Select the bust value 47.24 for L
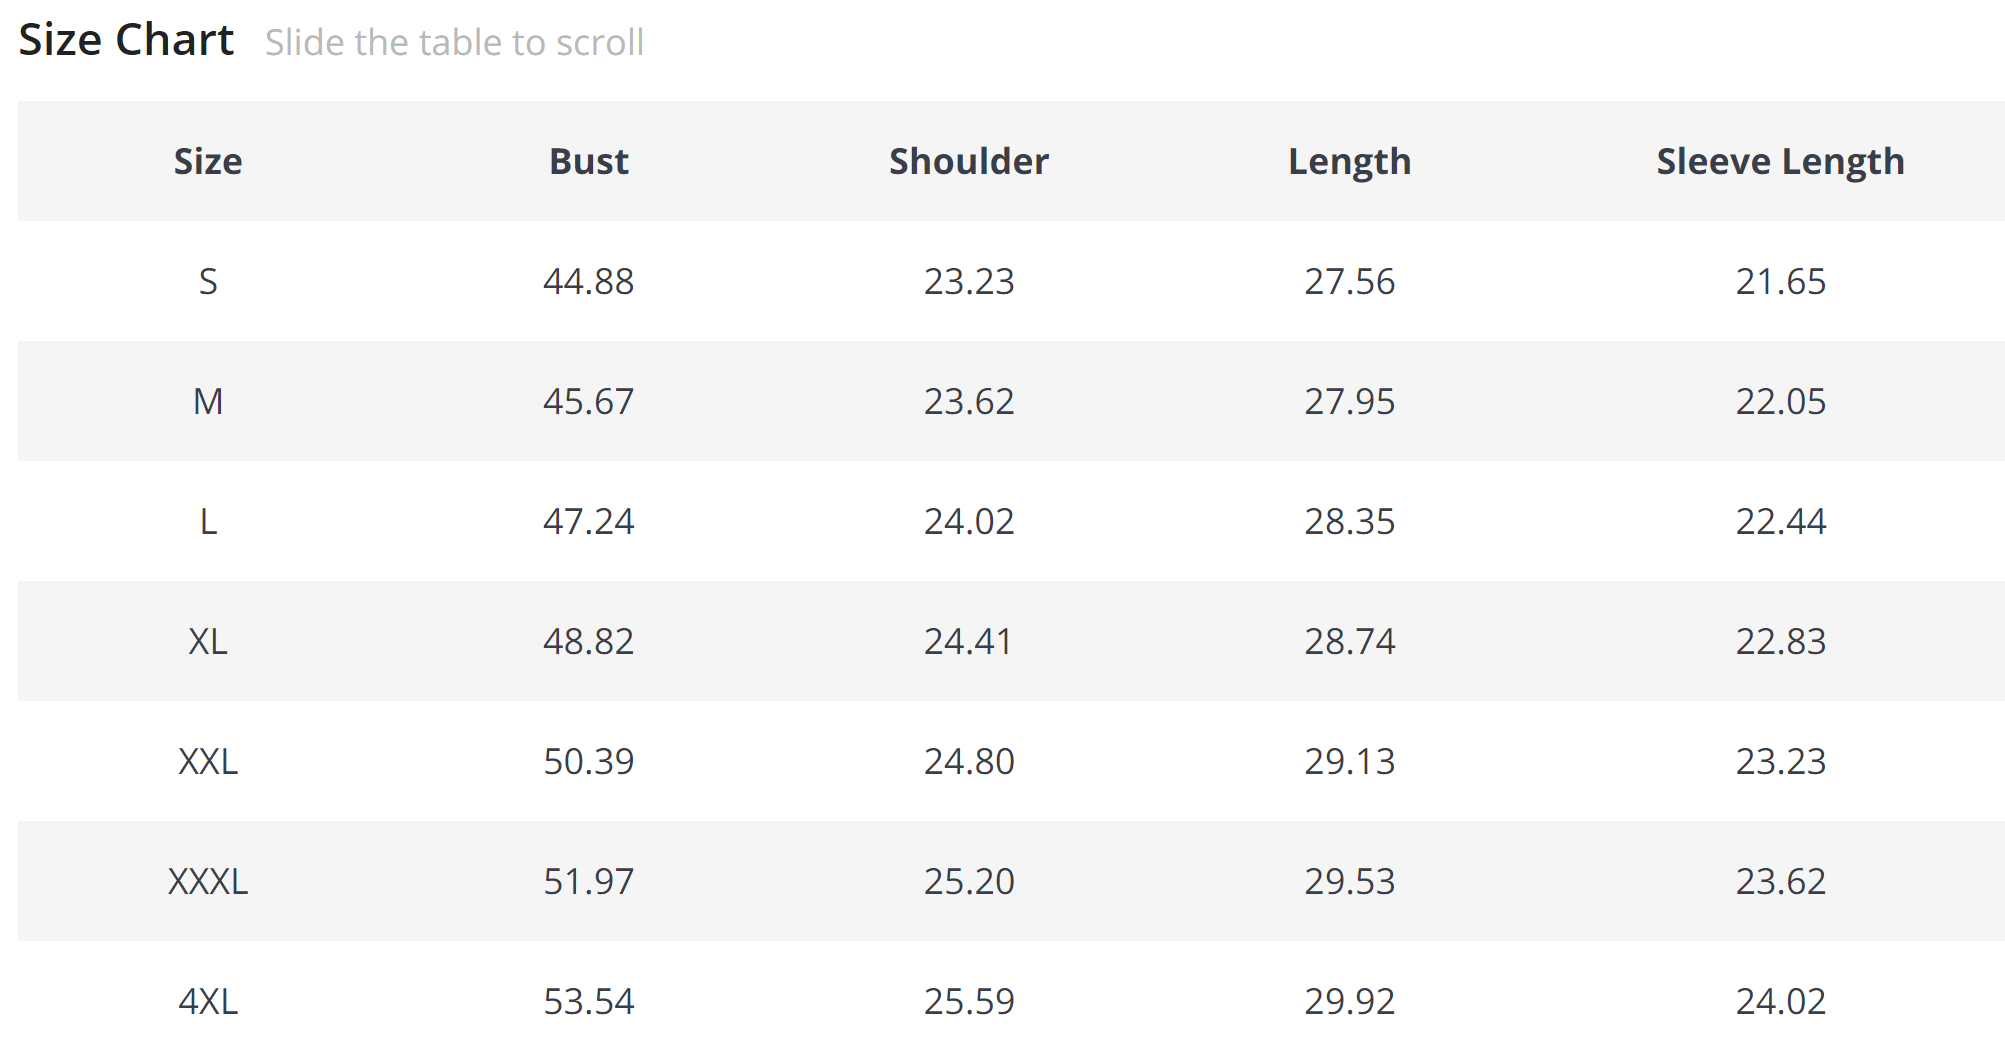Image resolution: width=2005 pixels, height=1061 pixels. [589, 521]
